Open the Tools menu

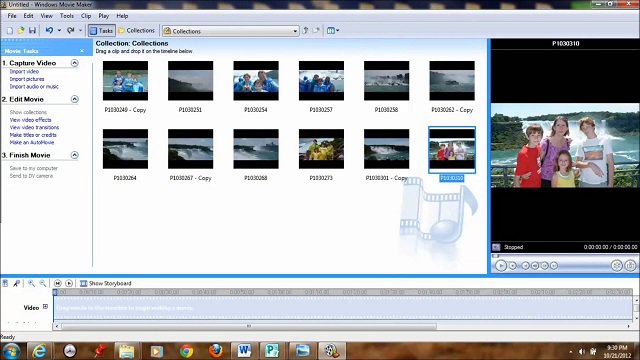coord(67,16)
